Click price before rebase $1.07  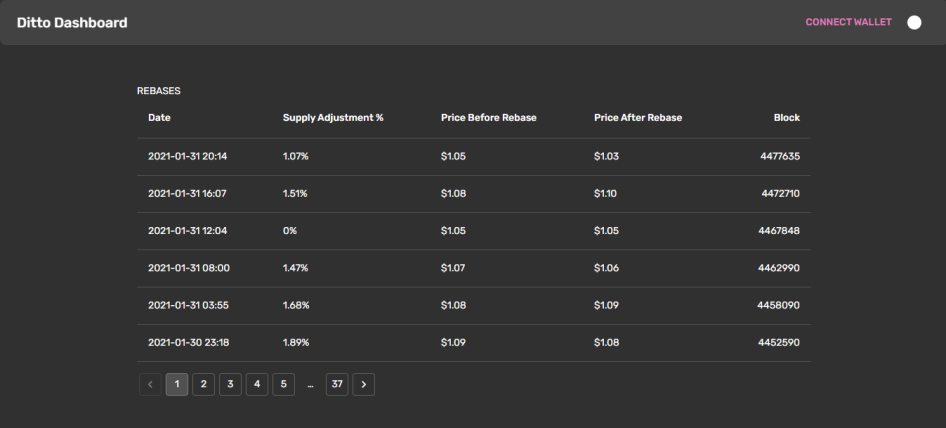(453, 268)
